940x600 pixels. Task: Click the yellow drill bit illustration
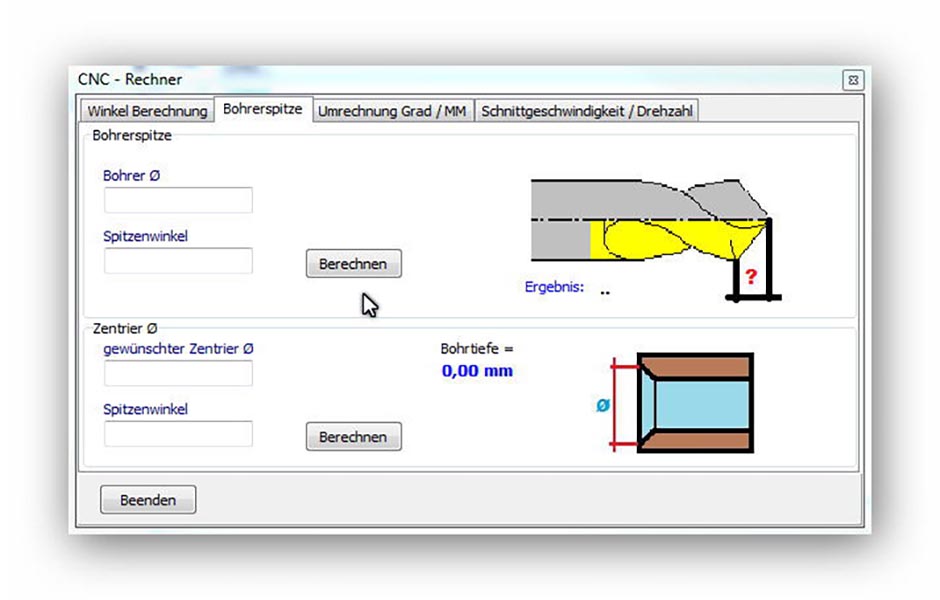[660, 238]
